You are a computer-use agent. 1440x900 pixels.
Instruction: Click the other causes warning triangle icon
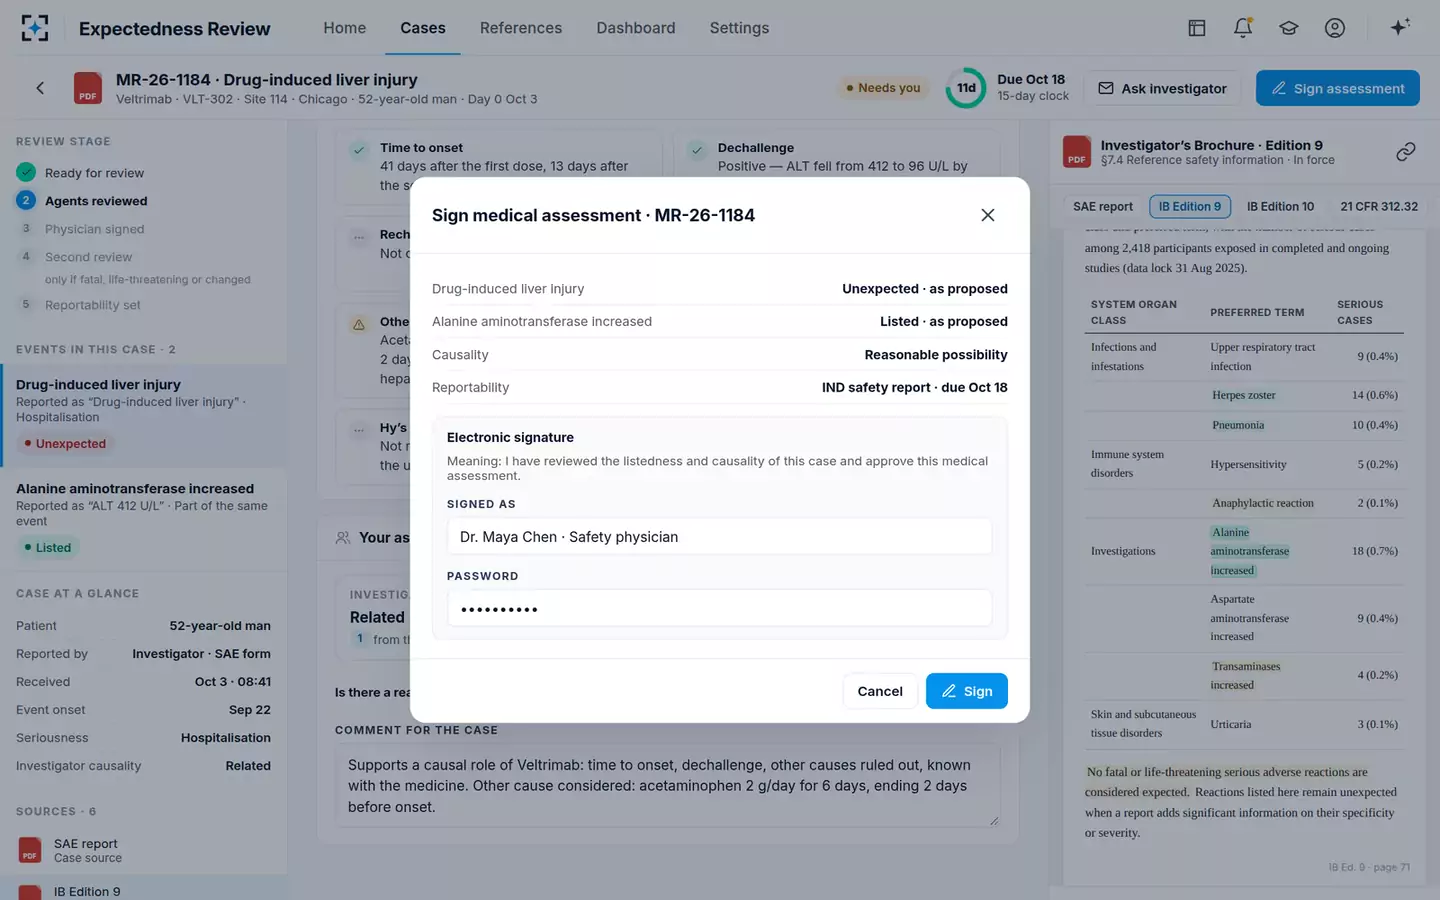(358, 325)
